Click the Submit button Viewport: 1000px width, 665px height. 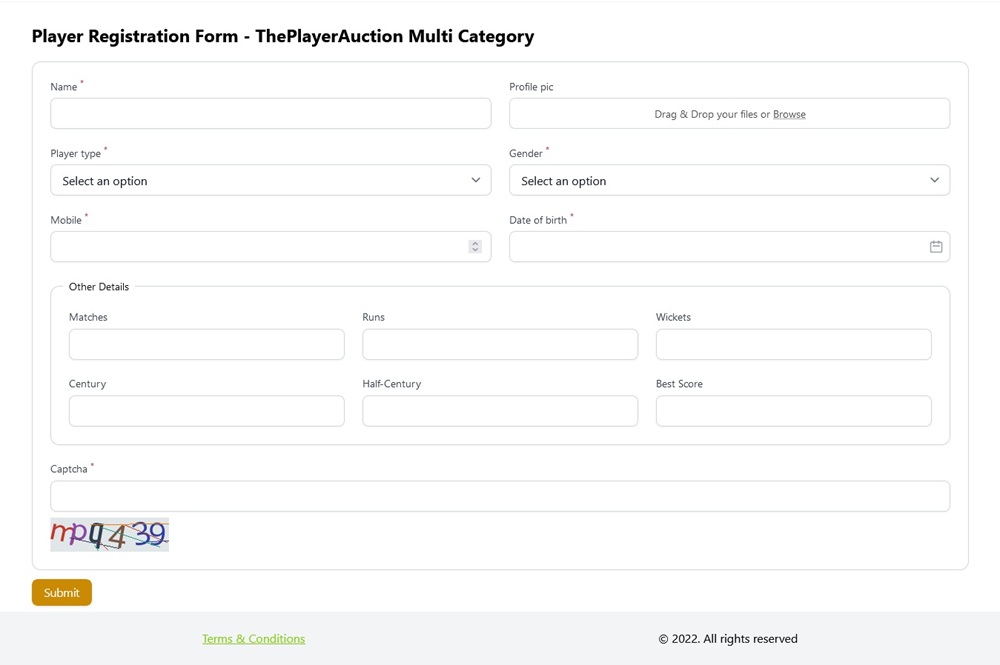(61, 592)
